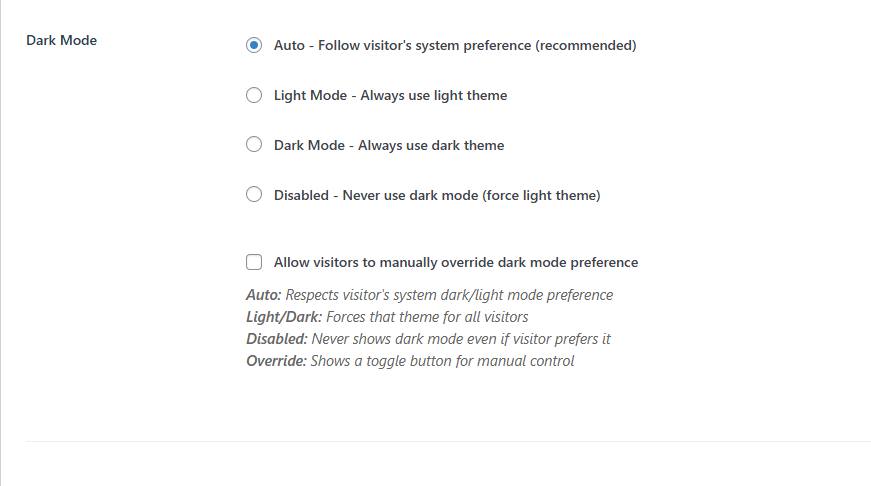This screenshot has height=486, width=871.
Task: Pick the Dark Mode radio button
Action: point(254,145)
